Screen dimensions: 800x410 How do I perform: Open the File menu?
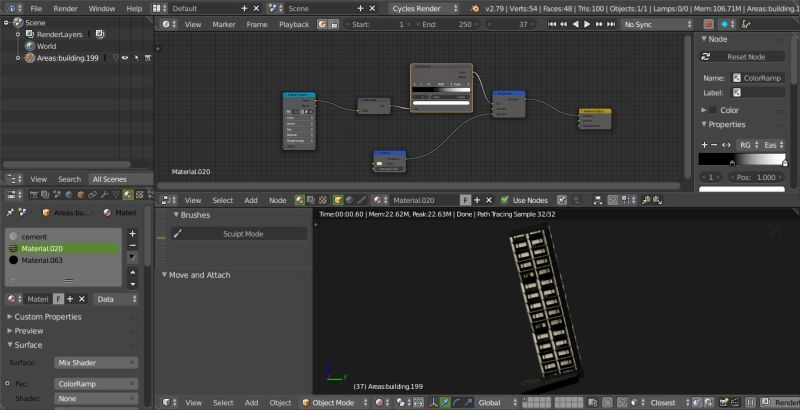click(x=36, y=9)
